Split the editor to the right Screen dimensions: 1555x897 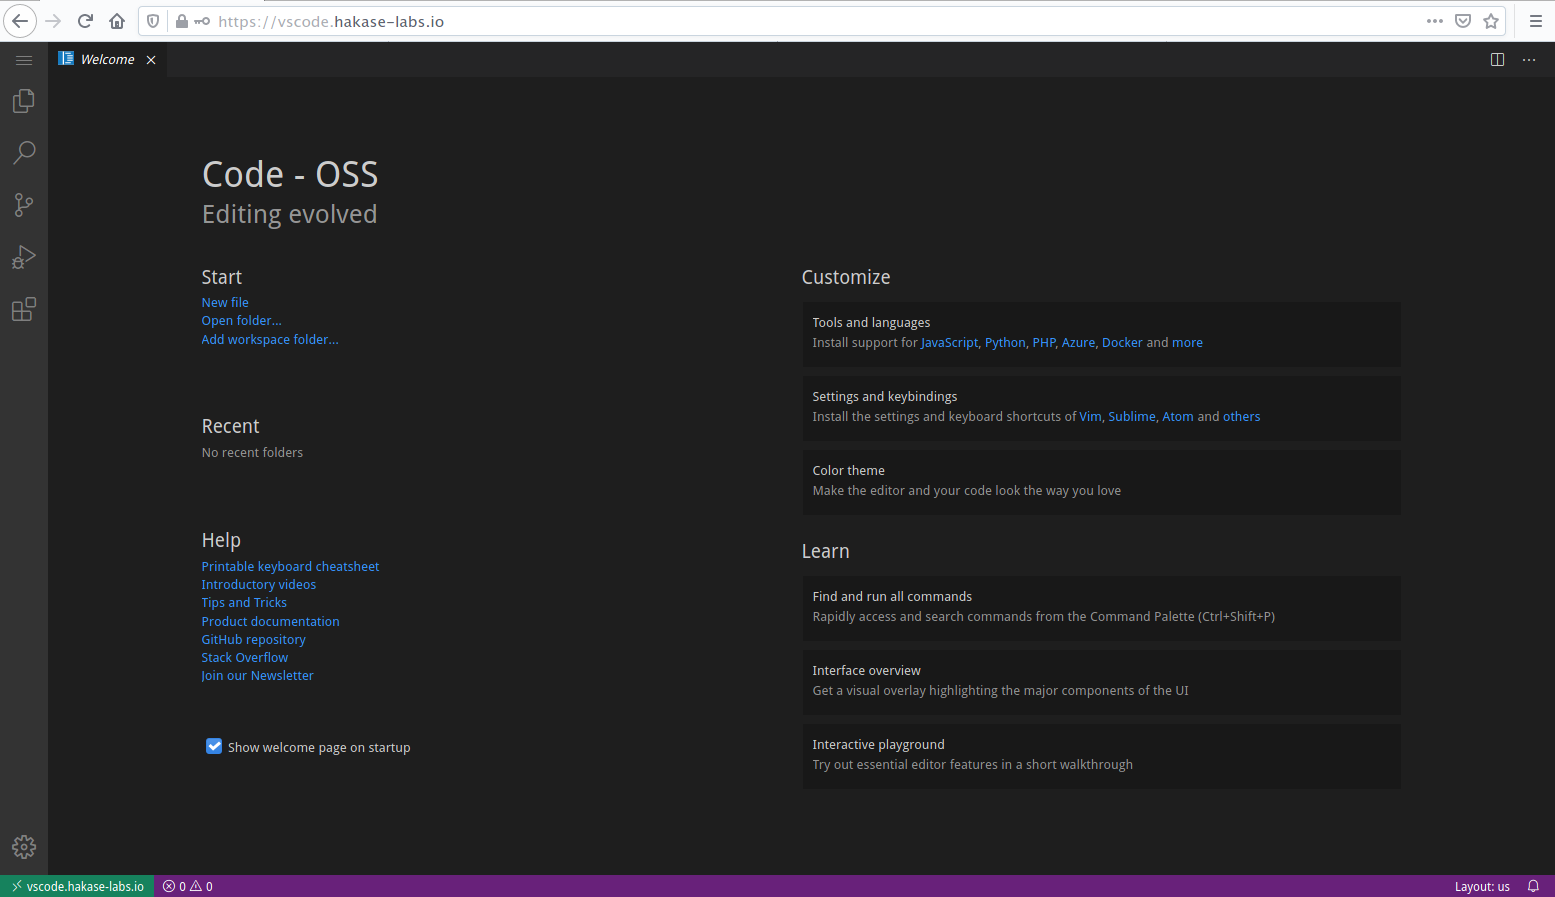point(1497,60)
